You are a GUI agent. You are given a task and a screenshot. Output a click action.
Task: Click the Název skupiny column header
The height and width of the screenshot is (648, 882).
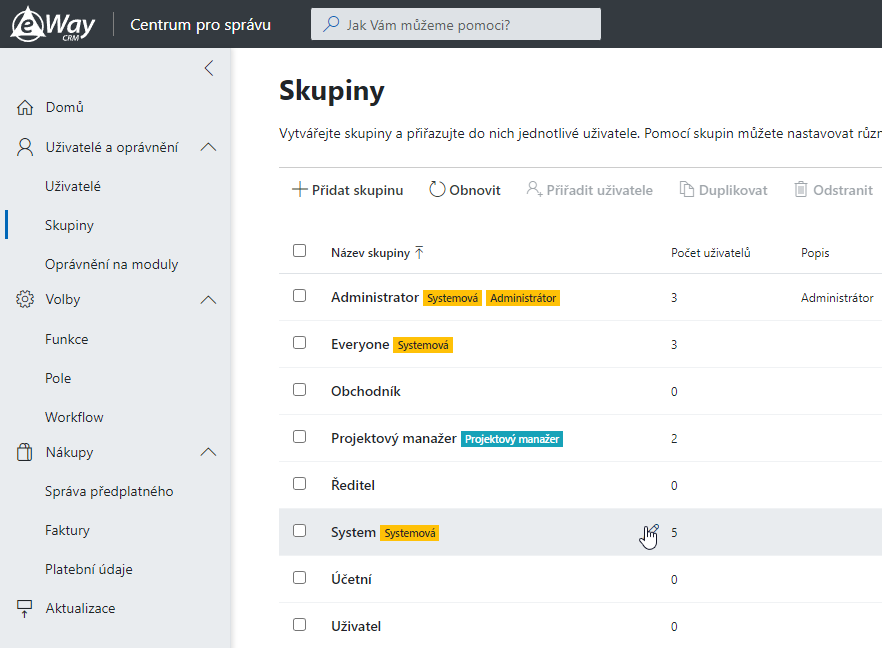point(370,253)
